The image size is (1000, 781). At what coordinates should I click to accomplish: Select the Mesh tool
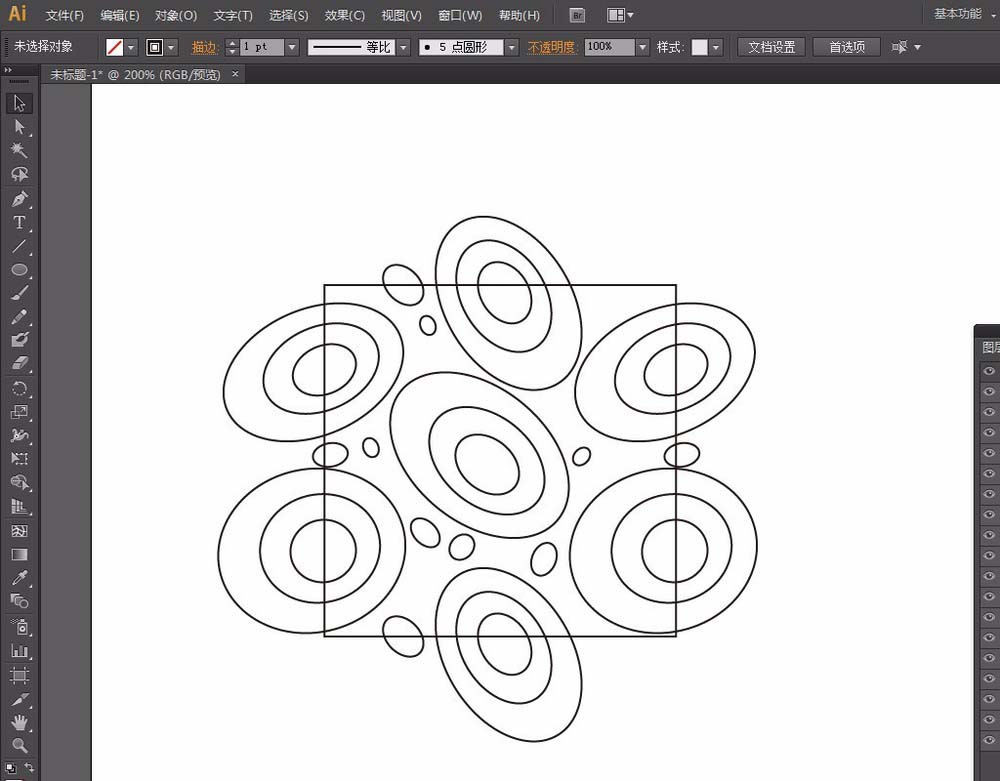point(19,530)
